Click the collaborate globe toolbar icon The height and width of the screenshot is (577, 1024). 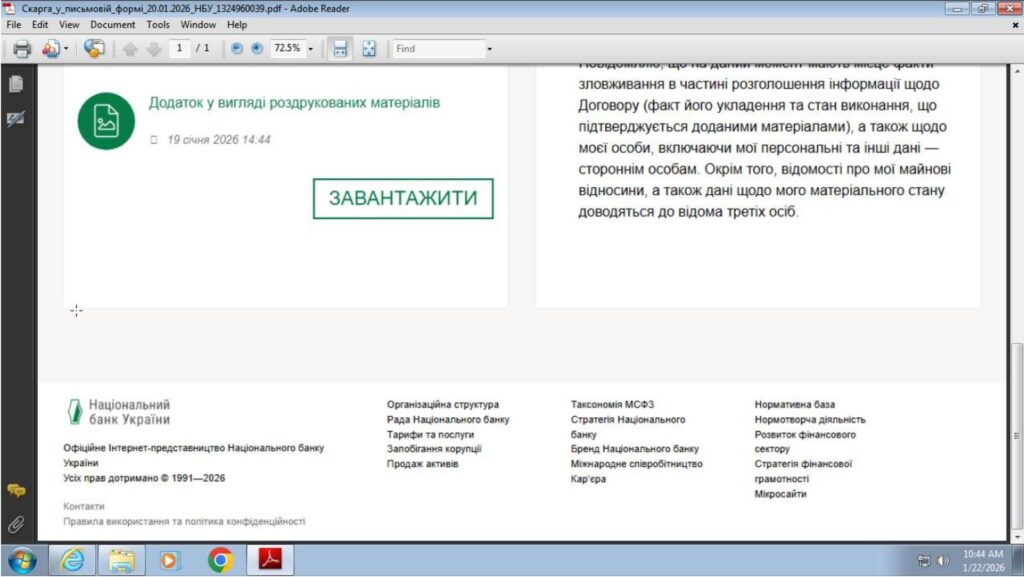point(94,48)
